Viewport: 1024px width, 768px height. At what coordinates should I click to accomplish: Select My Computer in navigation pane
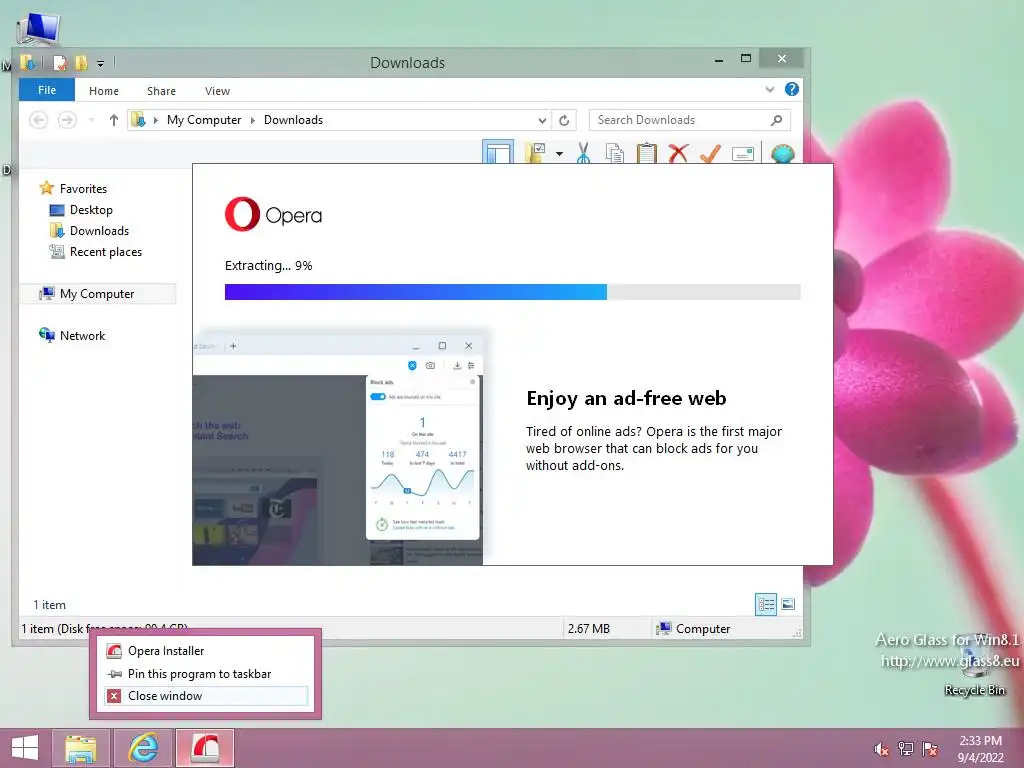(x=97, y=294)
